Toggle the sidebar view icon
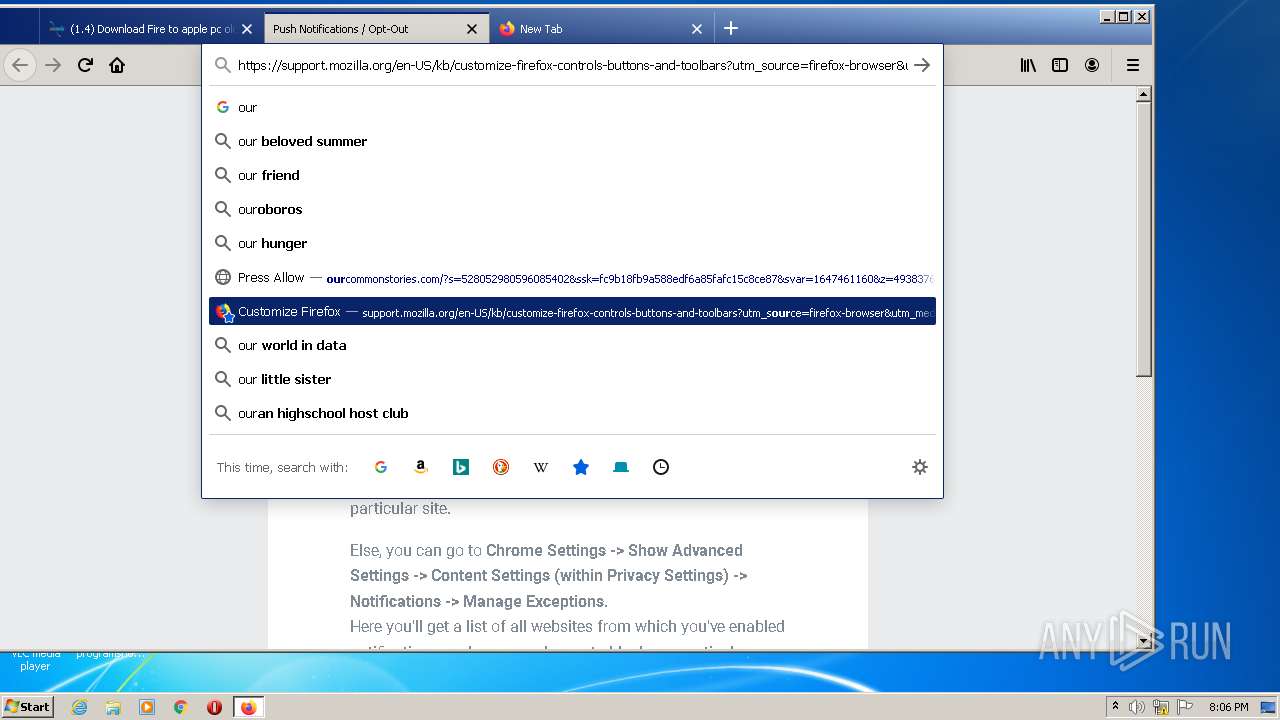The image size is (1280, 720). 1060,65
